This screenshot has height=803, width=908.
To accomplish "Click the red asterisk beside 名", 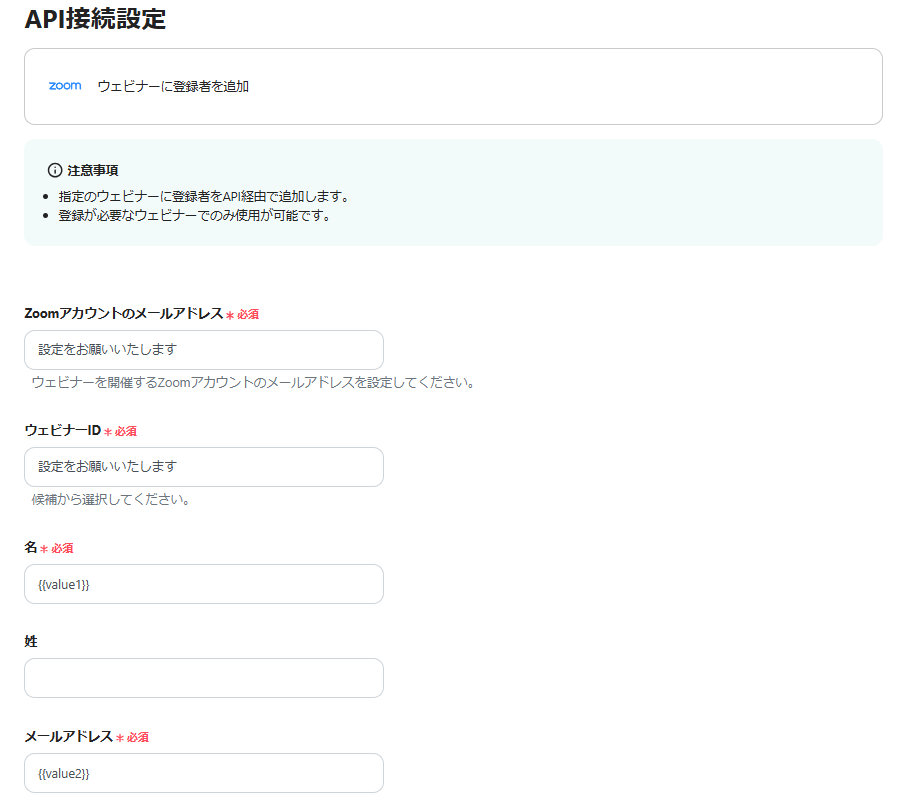I will 42,548.
